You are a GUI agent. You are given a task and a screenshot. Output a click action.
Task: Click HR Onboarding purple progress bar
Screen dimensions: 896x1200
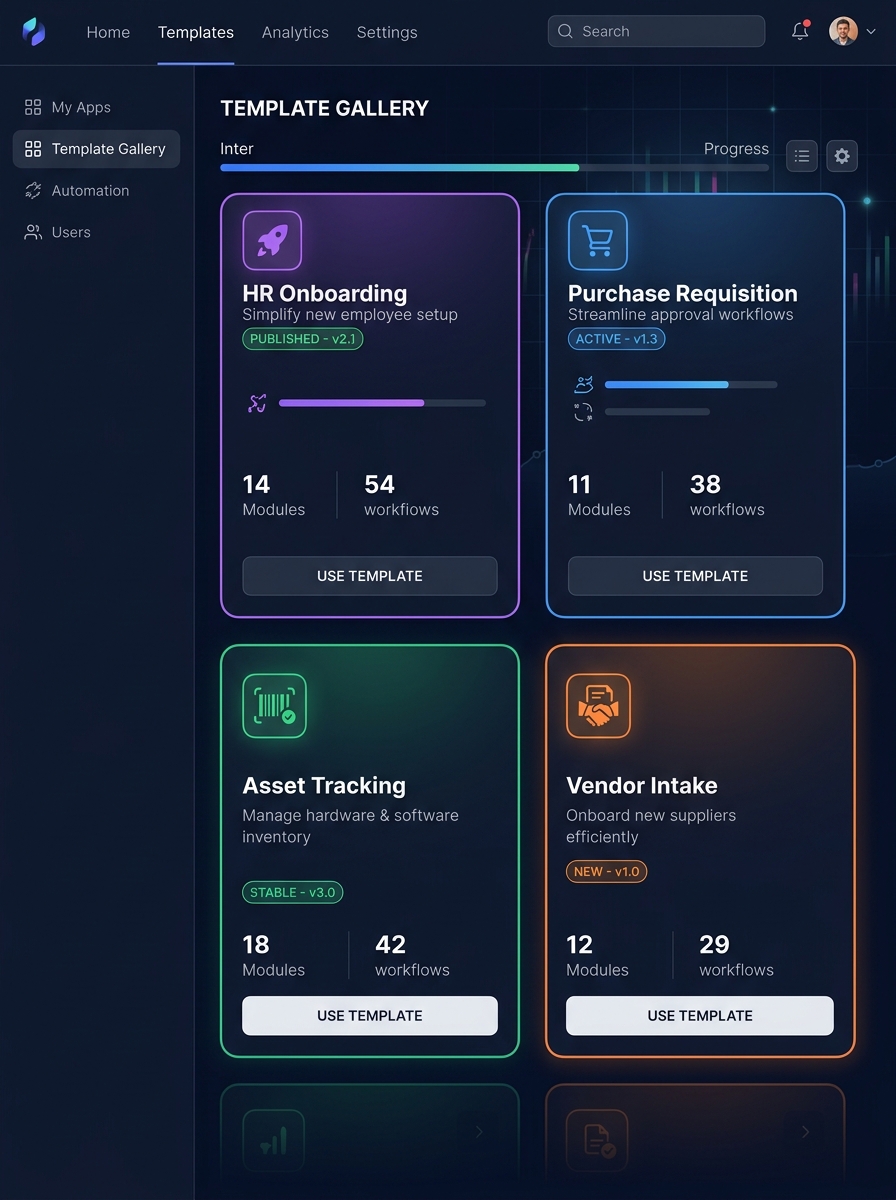tap(382, 403)
